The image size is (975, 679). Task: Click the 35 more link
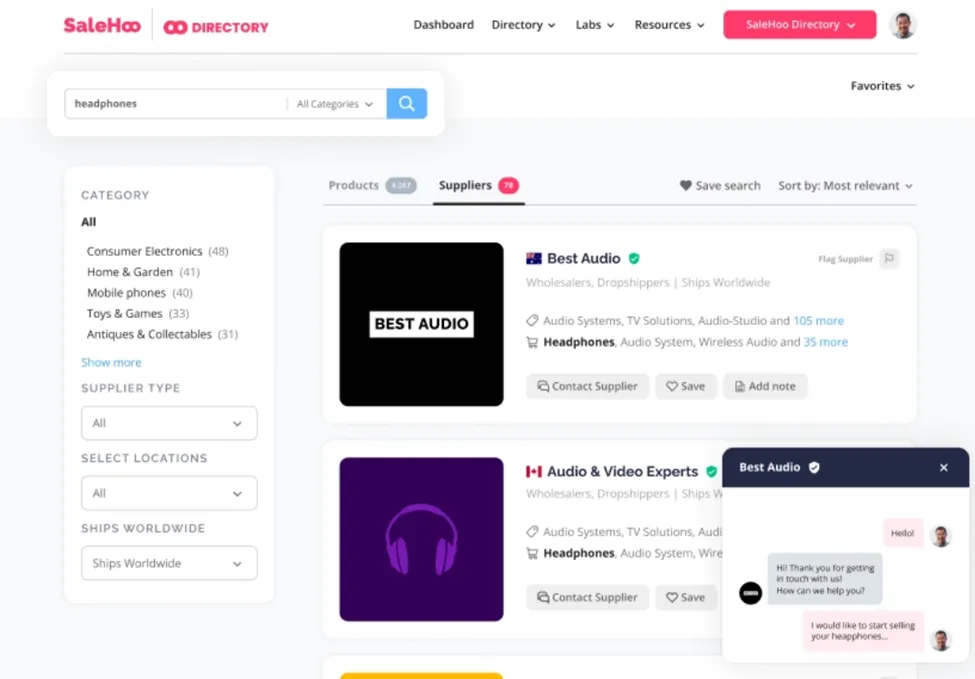pos(825,342)
